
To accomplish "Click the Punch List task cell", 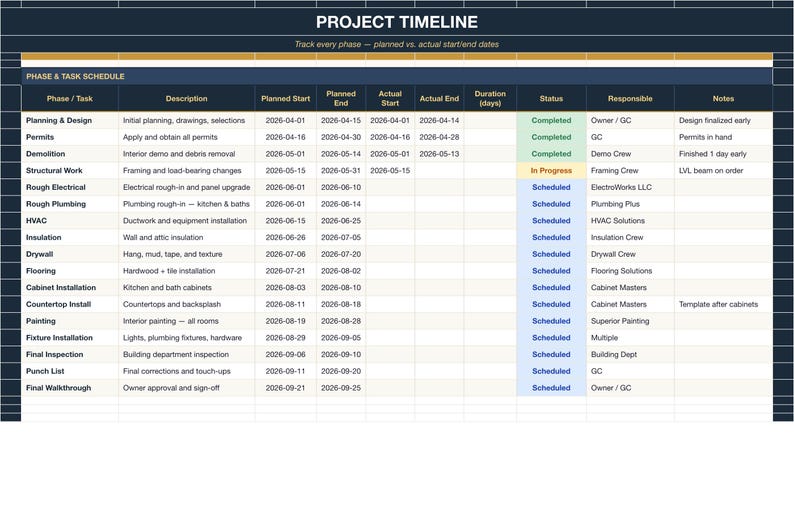I will click(70, 371).
